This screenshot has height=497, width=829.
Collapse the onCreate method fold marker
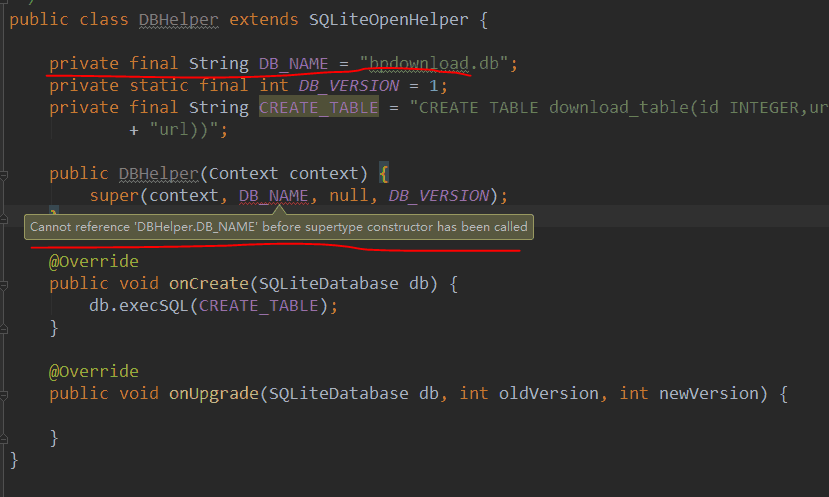(4, 285)
